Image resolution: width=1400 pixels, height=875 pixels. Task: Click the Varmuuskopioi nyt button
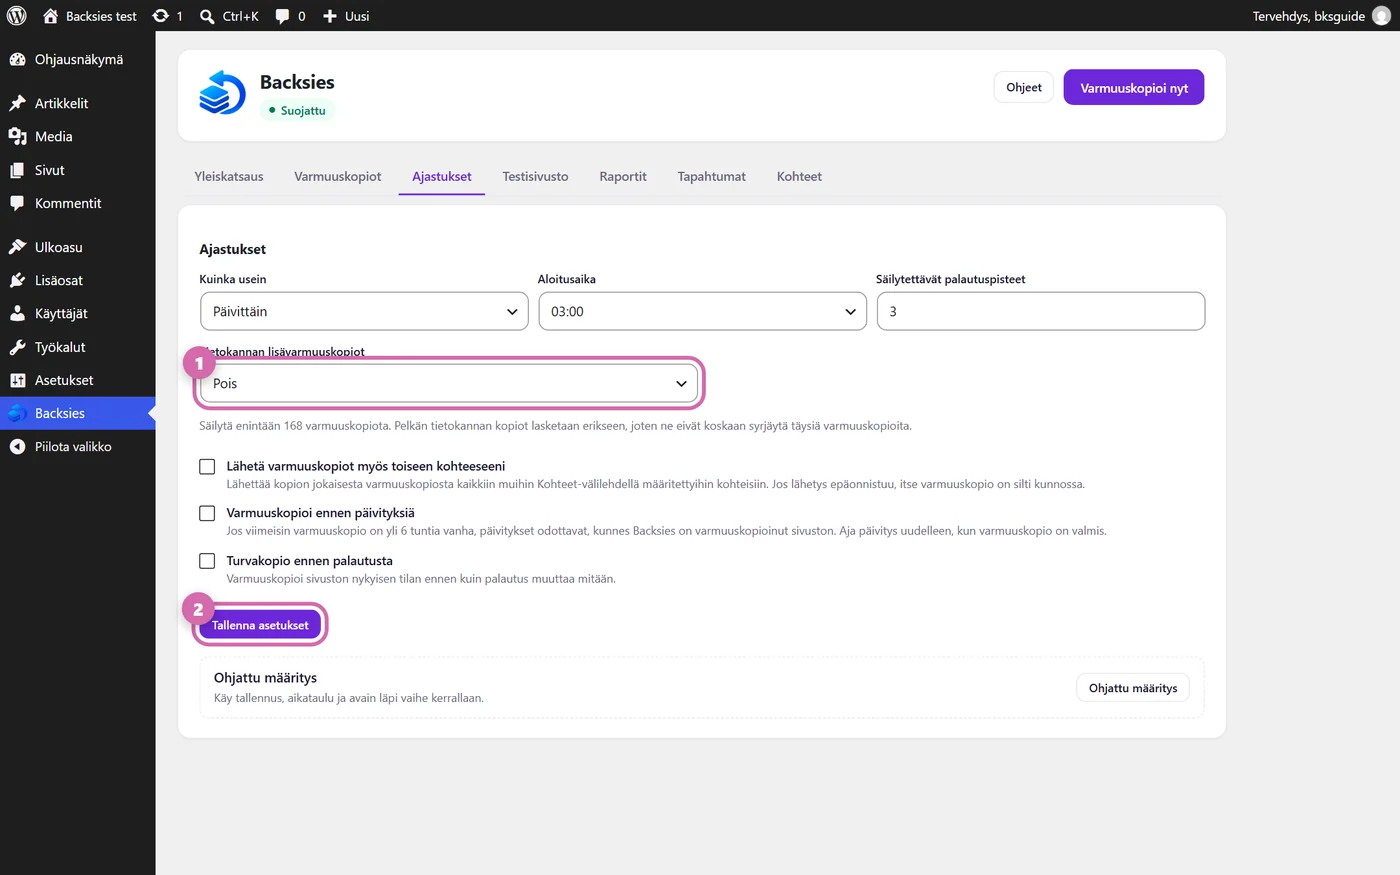(x=1134, y=87)
